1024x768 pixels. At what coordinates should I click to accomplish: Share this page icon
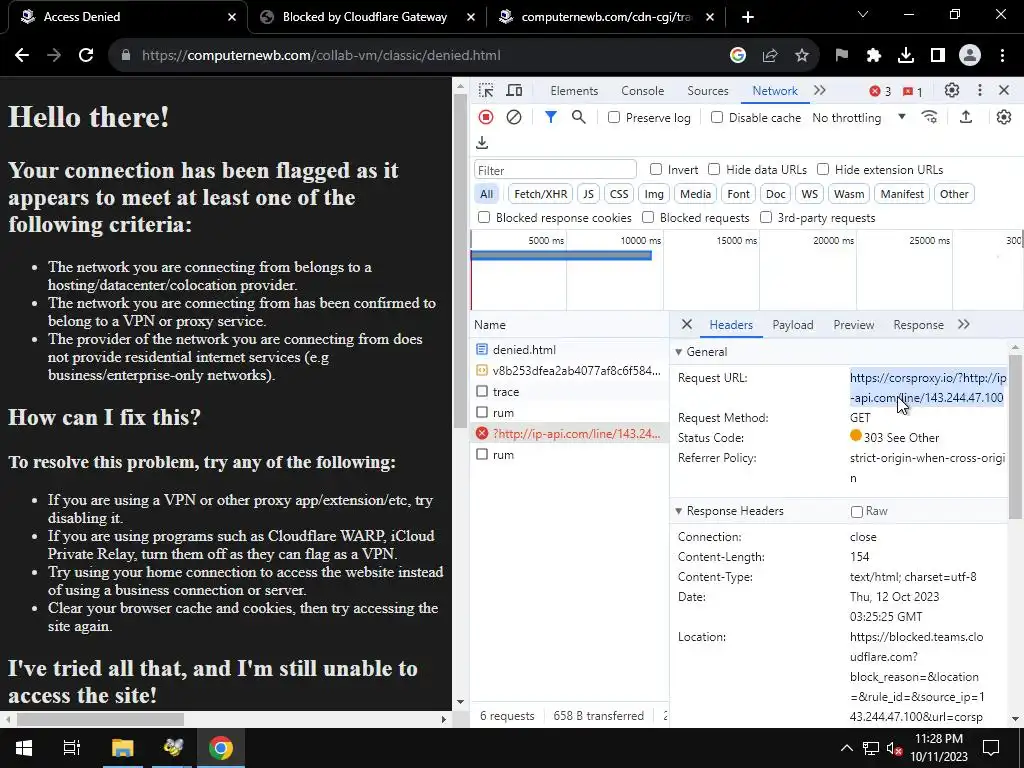(770, 56)
